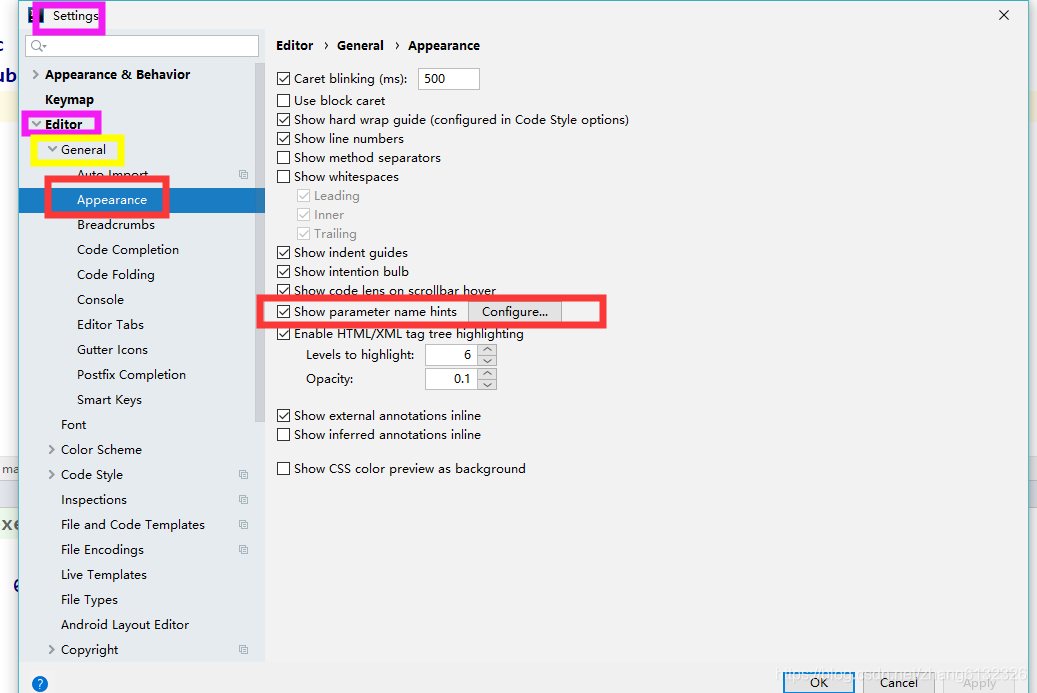The width and height of the screenshot is (1037, 693).
Task: Click the Apply button
Action: click(x=979, y=682)
